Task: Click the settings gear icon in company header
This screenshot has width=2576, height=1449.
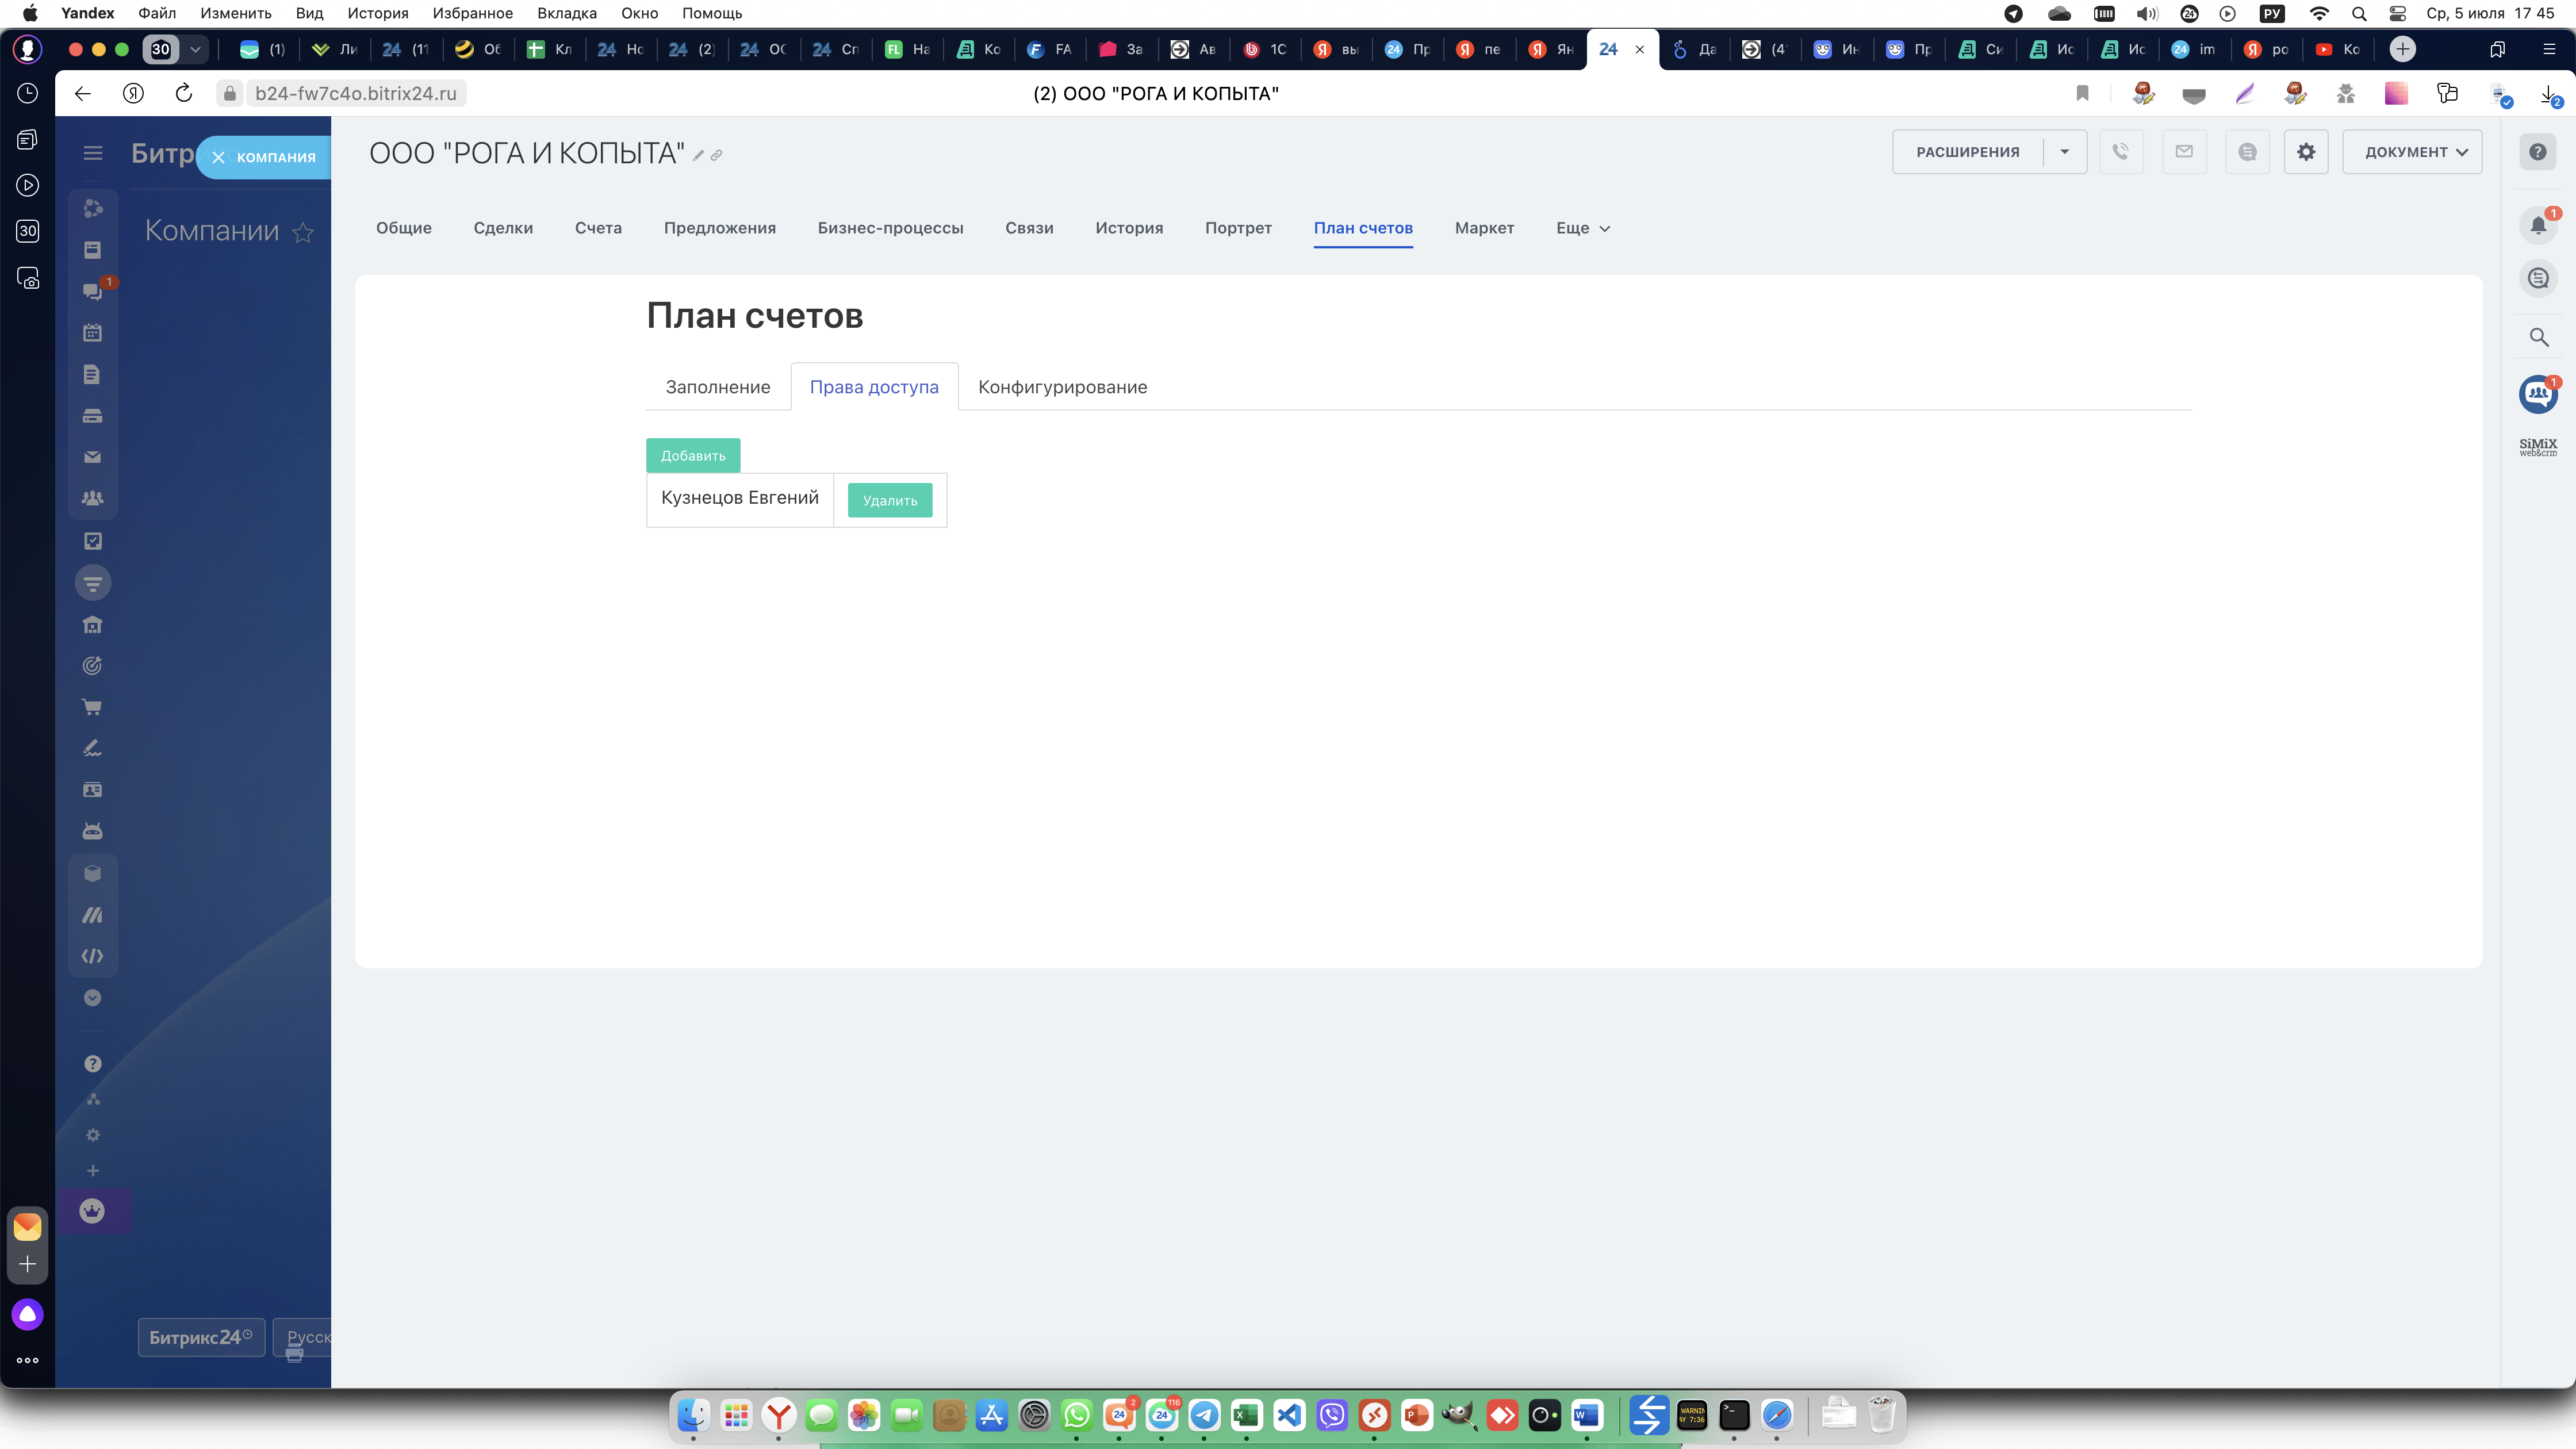Action: point(2305,152)
